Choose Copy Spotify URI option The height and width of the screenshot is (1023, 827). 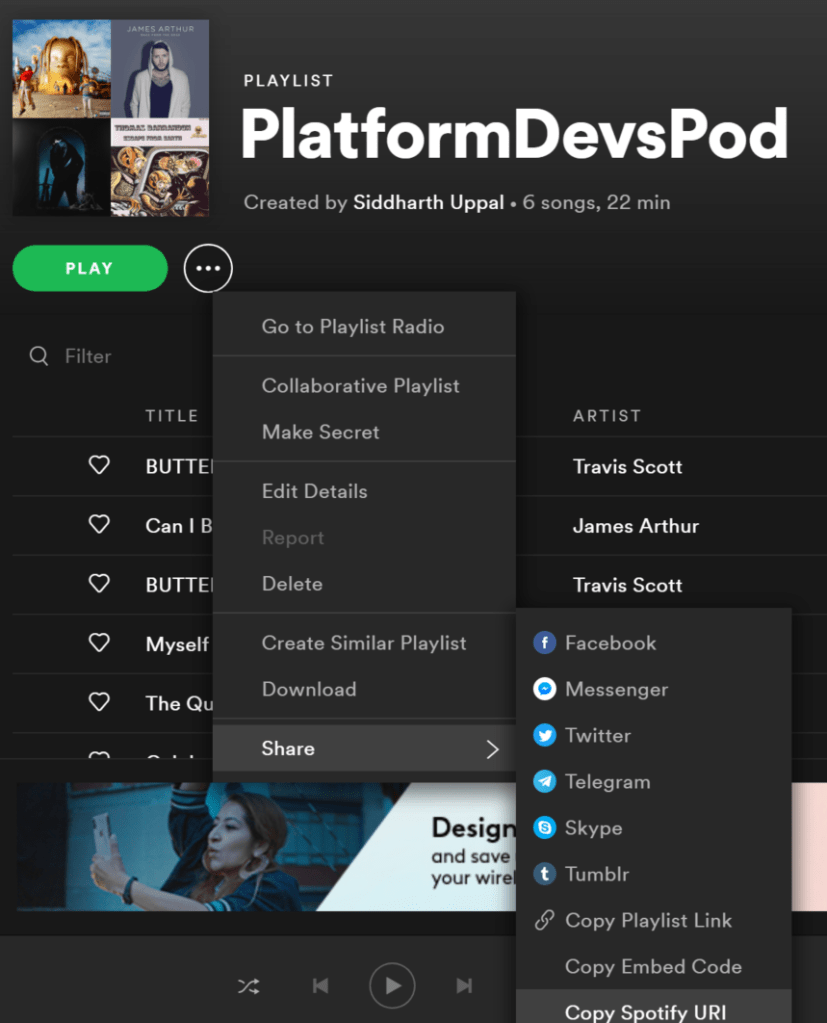tap(645, 1011)
